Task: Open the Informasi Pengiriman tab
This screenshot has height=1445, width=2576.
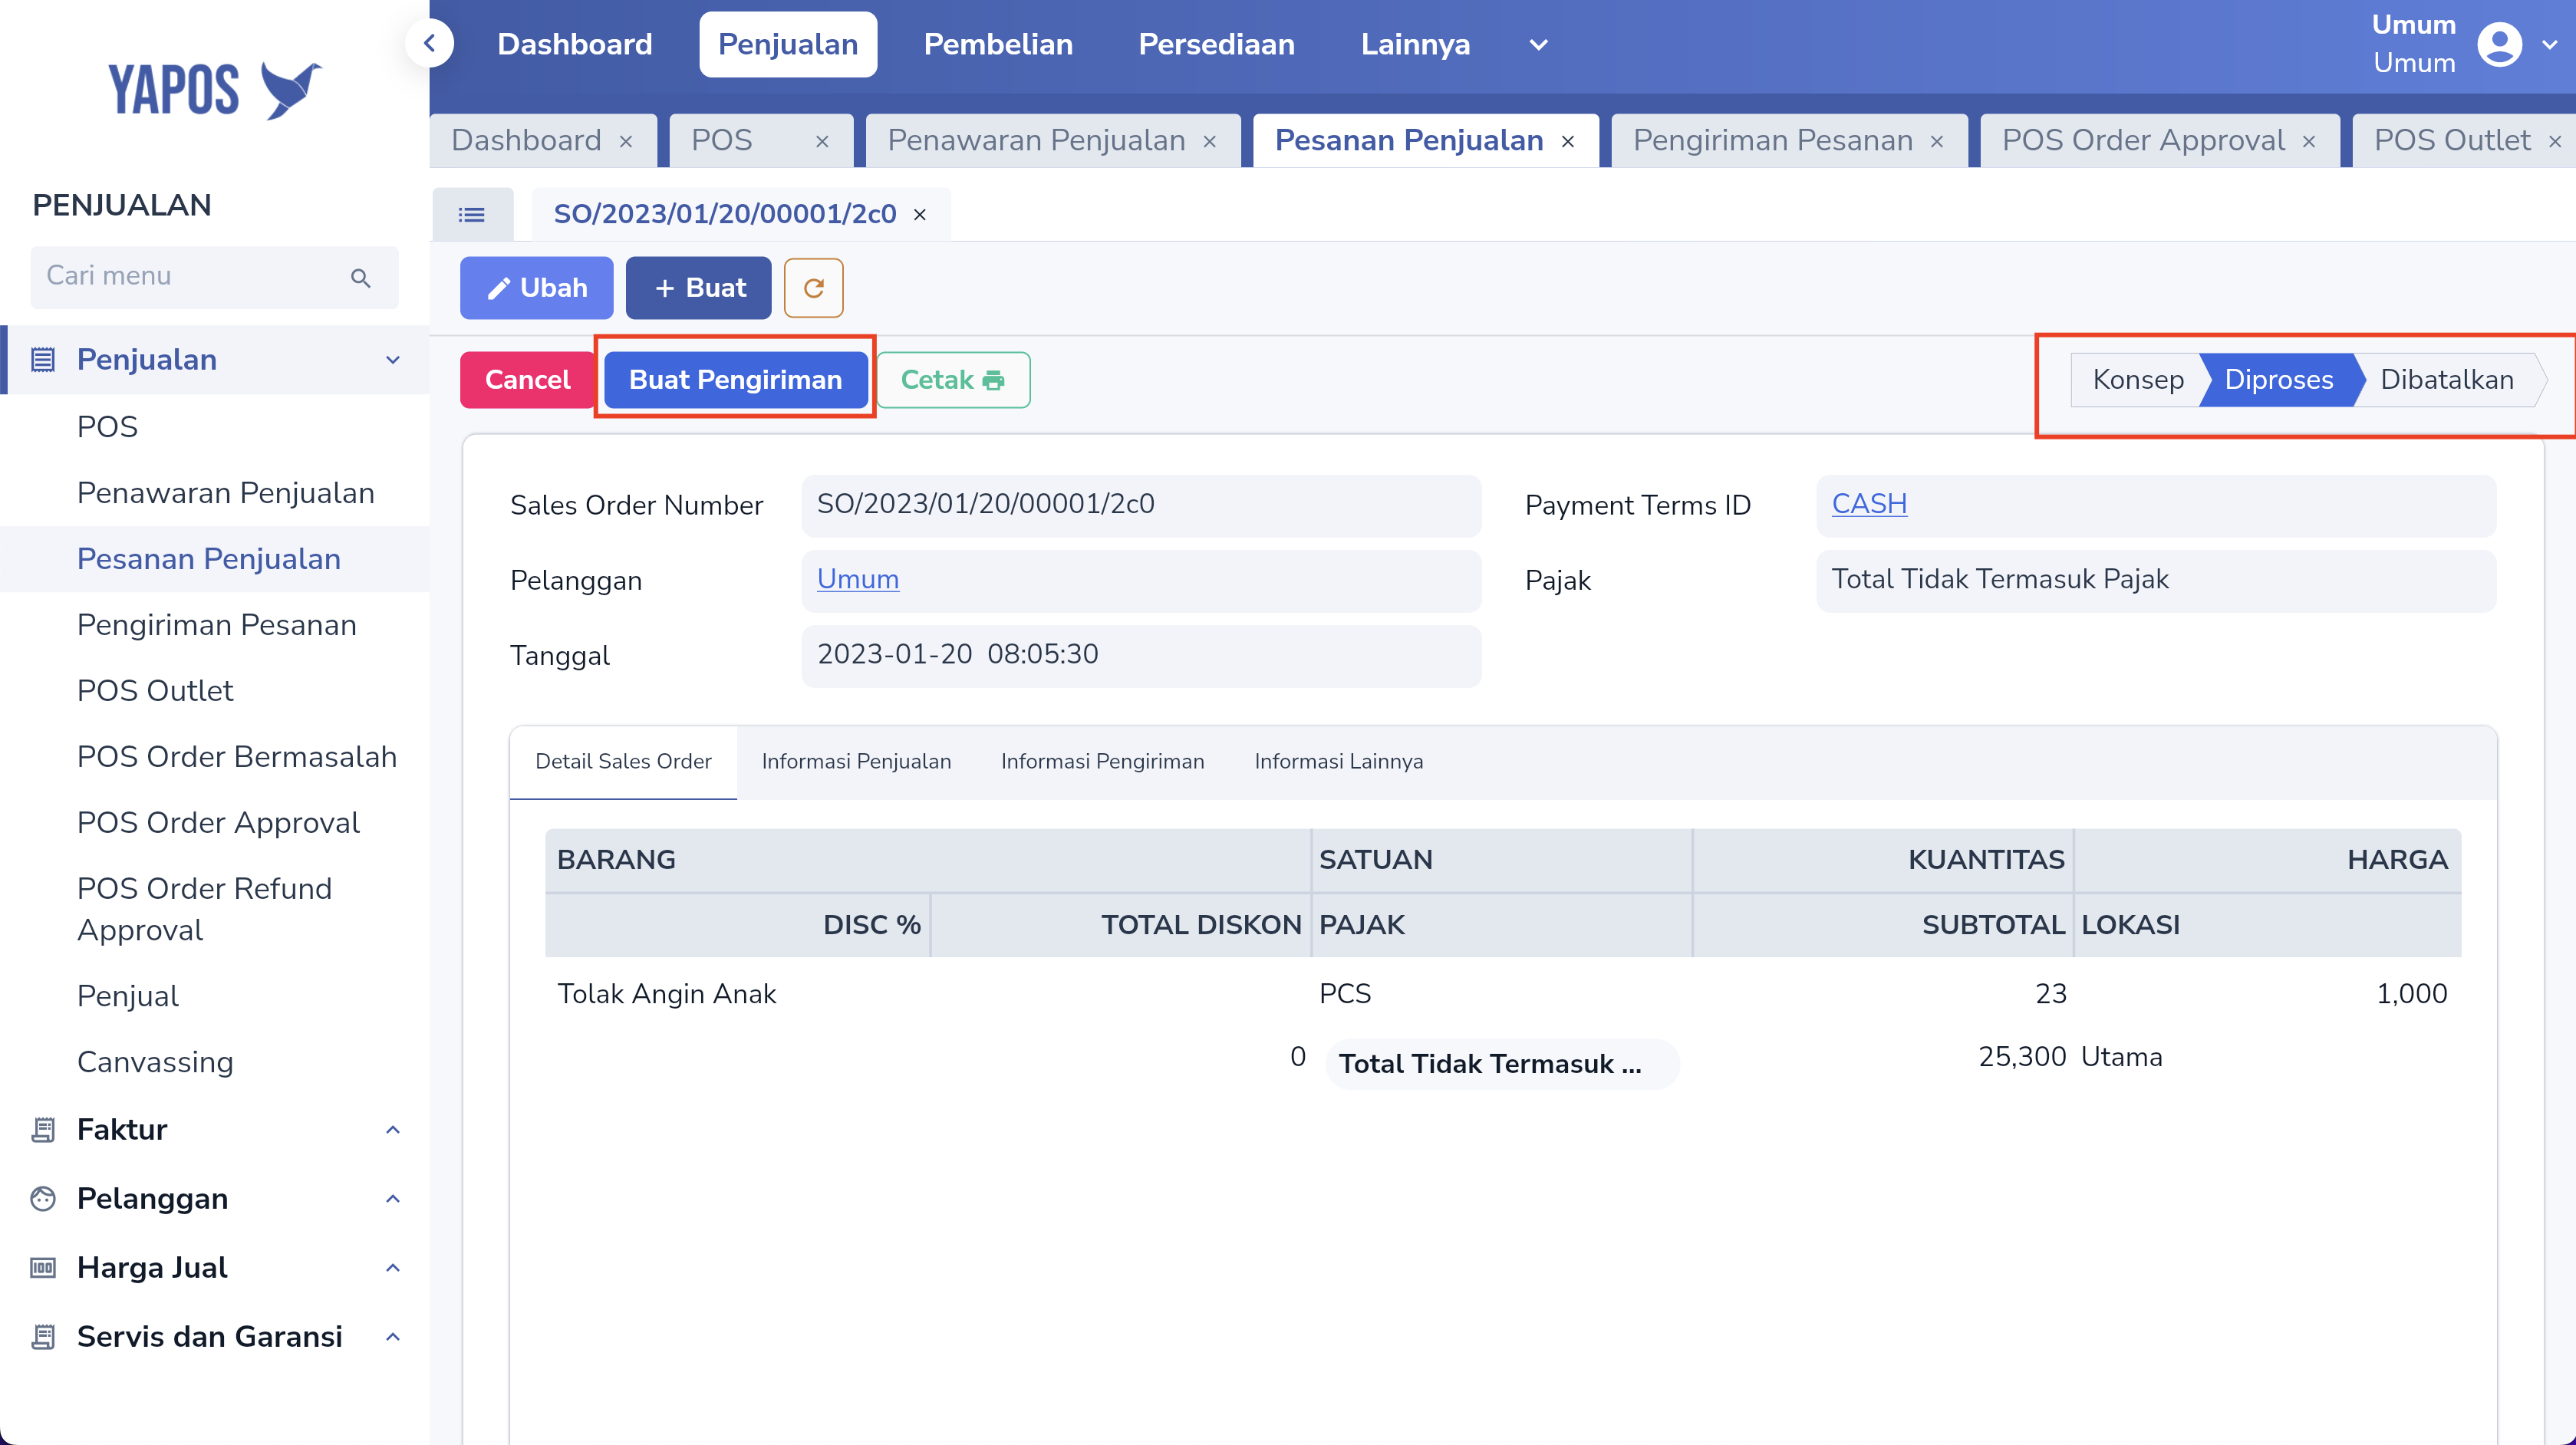Action: coord(1102,761)
